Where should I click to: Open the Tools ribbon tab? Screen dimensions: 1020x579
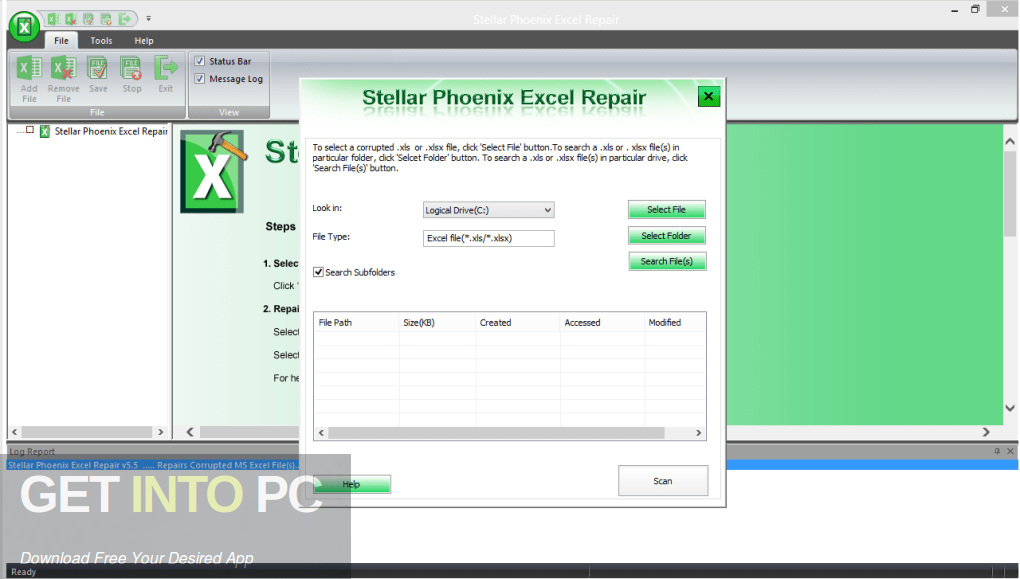101,40
